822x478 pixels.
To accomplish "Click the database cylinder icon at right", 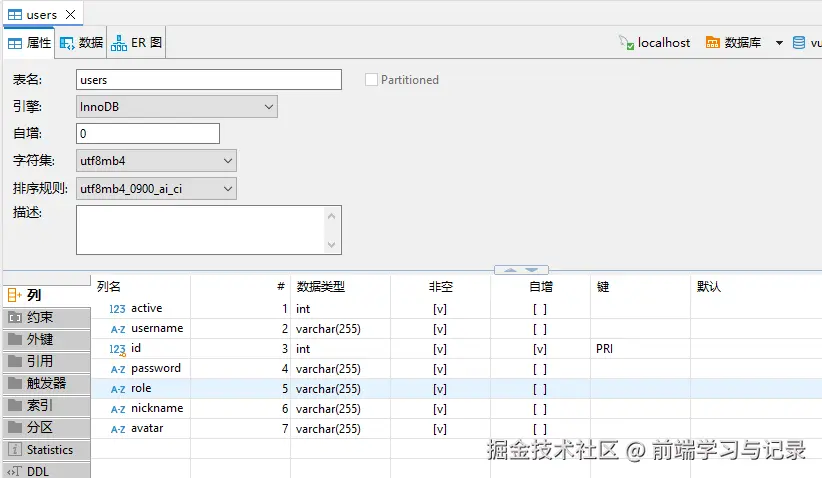I will pyautogui.click(x=798, y=42).
